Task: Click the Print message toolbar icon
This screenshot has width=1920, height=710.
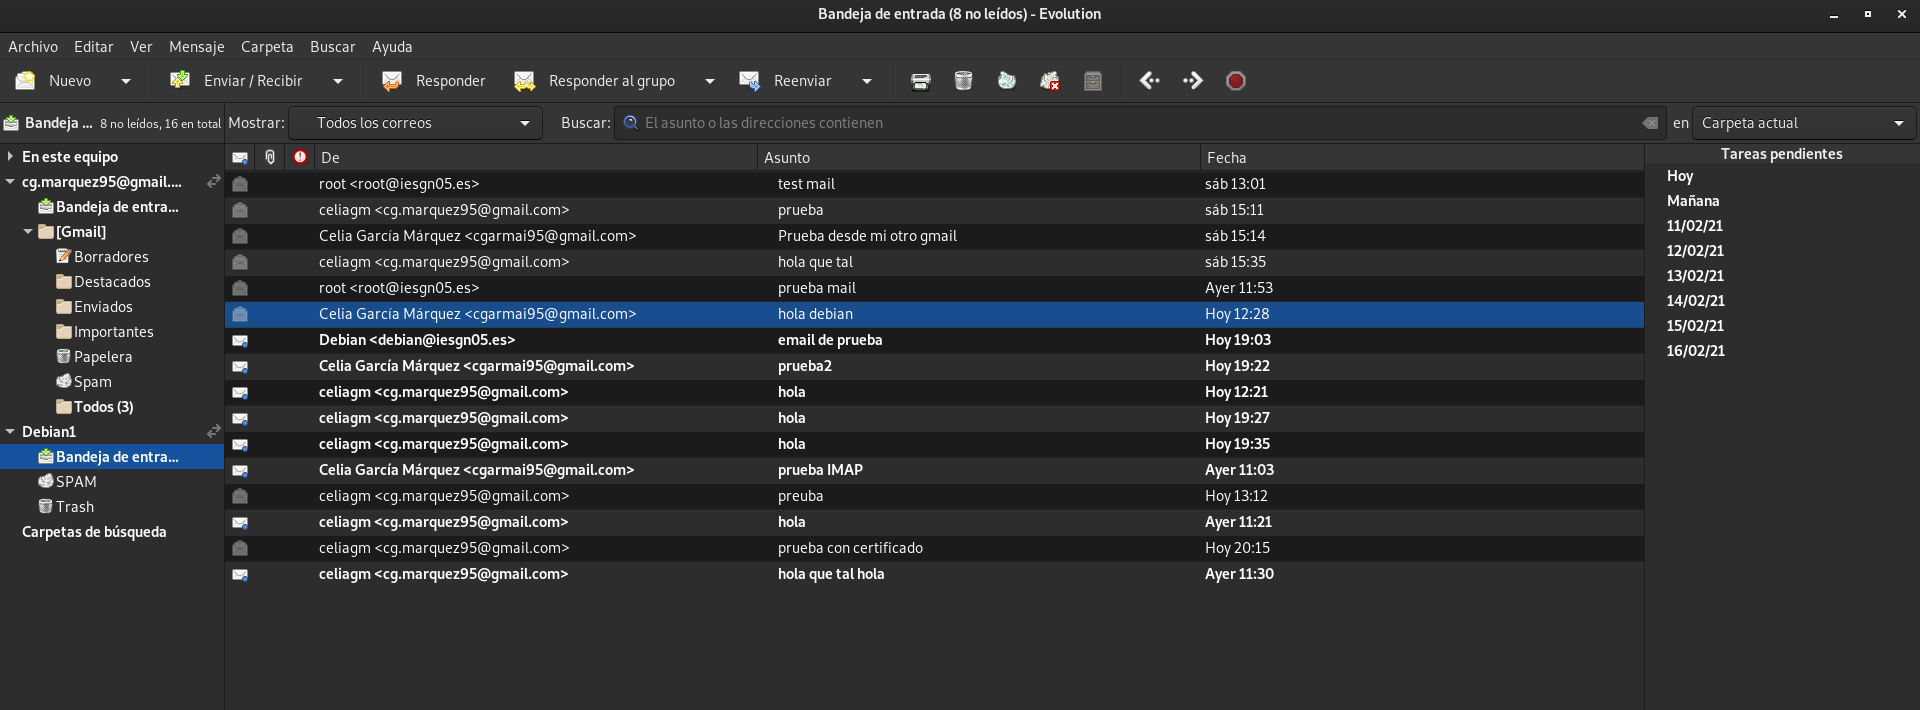Action: pyautogui.click(x=920, y=81)
